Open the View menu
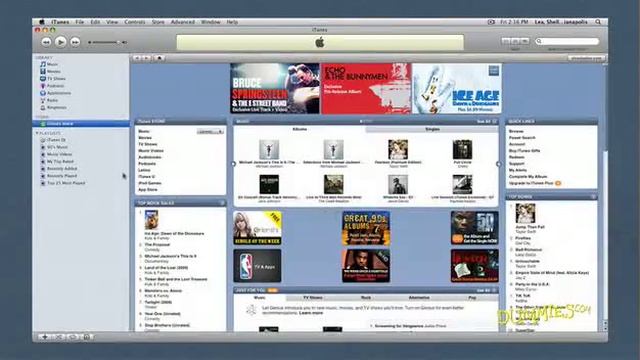This screenshot has height=360, width=640. (112, 22)
